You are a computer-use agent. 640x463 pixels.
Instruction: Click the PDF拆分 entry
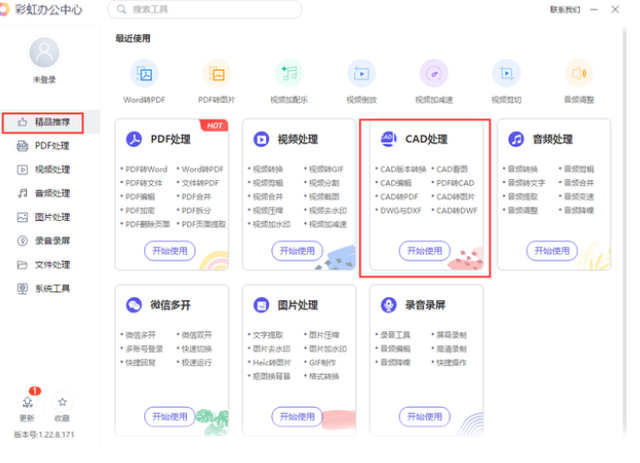point(196,211)
